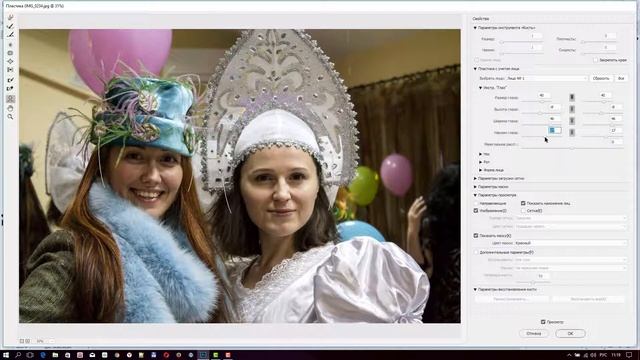Expand the Нос (nose) subsection
This screenshot has width=640, height=360.
tap(480, 154)
